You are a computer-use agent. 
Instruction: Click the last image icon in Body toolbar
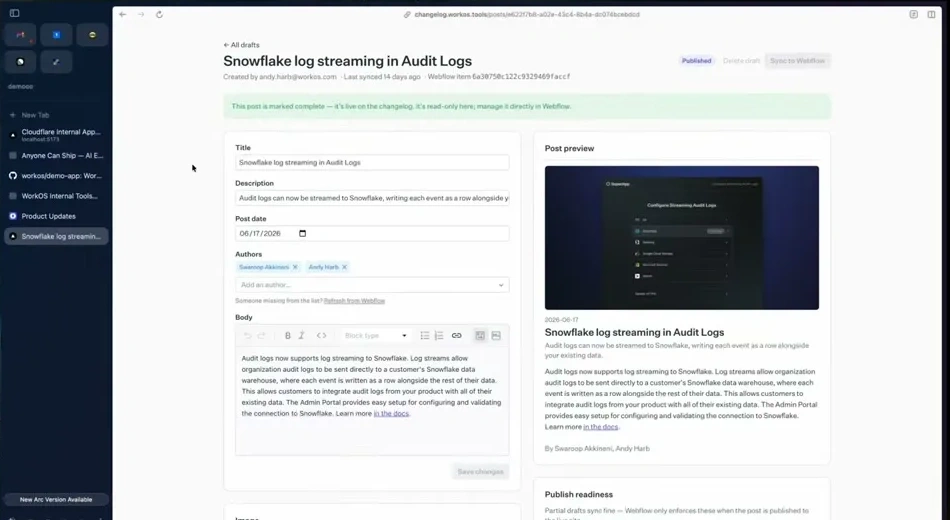[496, 335]
